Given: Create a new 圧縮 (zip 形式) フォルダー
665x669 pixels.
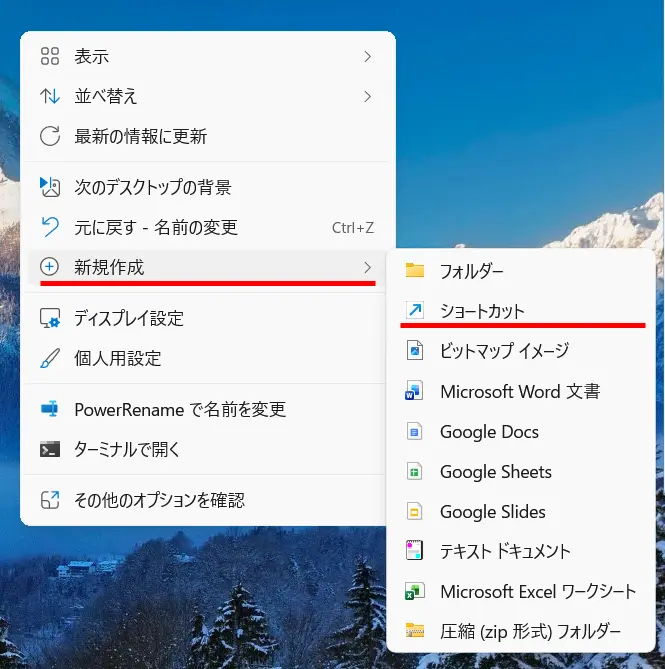Looking at the screenshot, I should 521,631.
